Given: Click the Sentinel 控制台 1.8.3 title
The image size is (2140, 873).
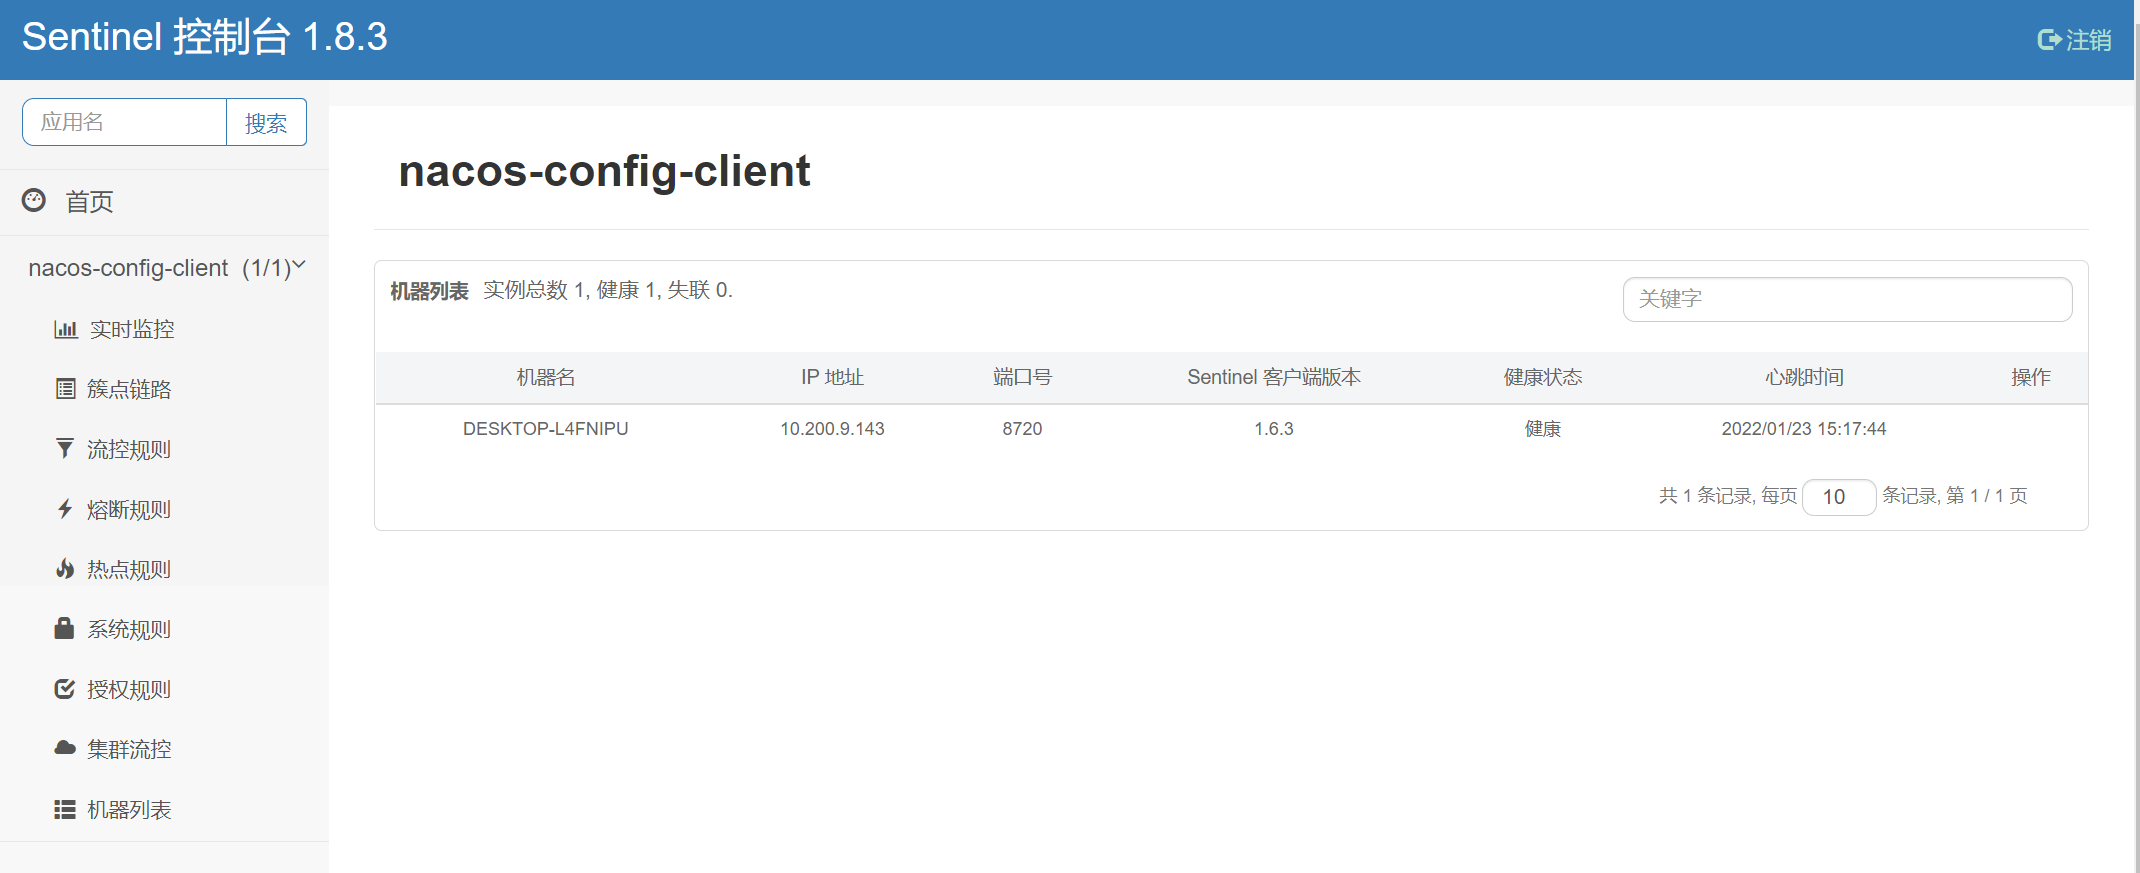Looking at the screenshot, I should pos(205,38).
